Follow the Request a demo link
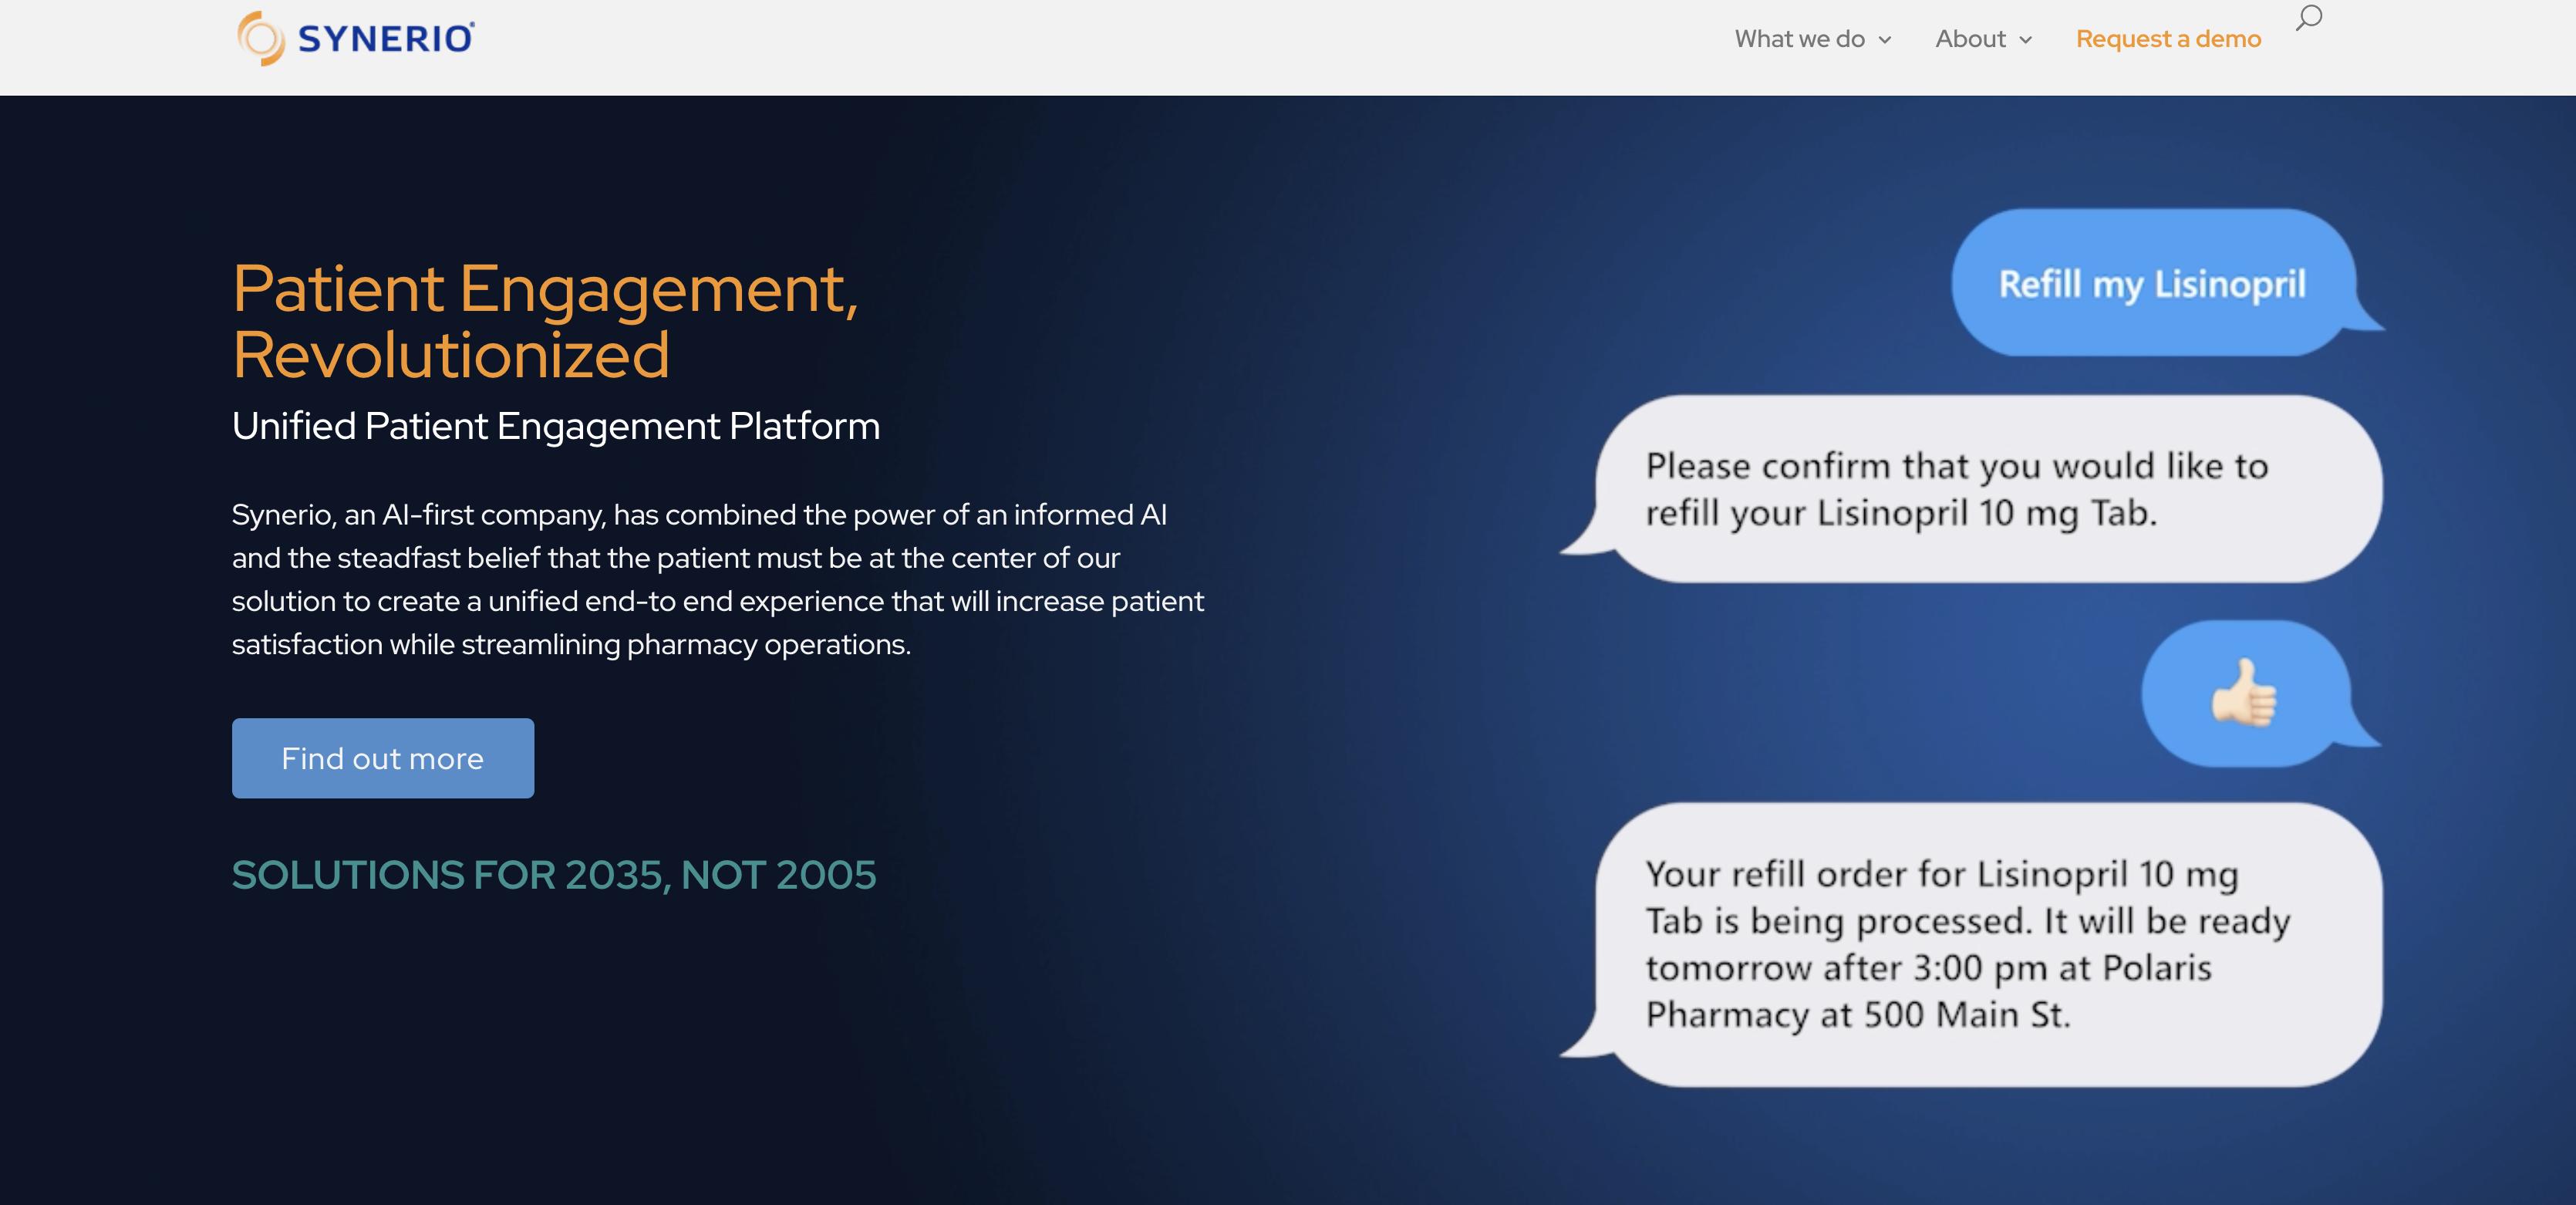The width and height of the screenshot is (2576, 1205). tap(2168, 39)
